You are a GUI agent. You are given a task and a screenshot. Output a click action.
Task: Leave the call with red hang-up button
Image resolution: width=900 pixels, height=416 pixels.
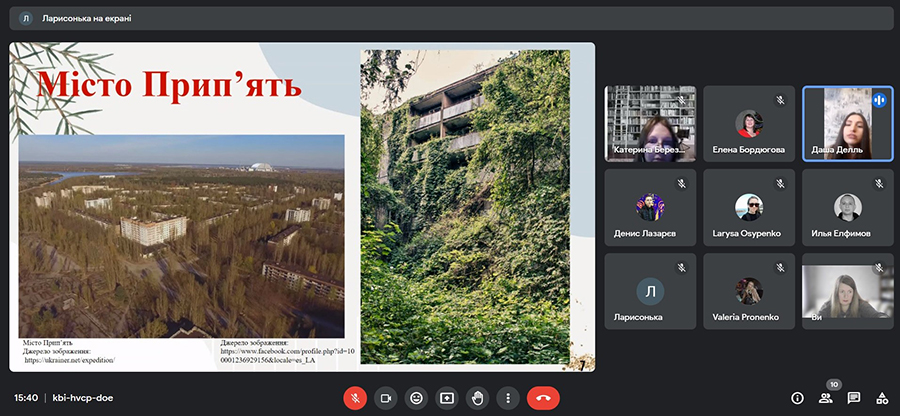[543, 398]
